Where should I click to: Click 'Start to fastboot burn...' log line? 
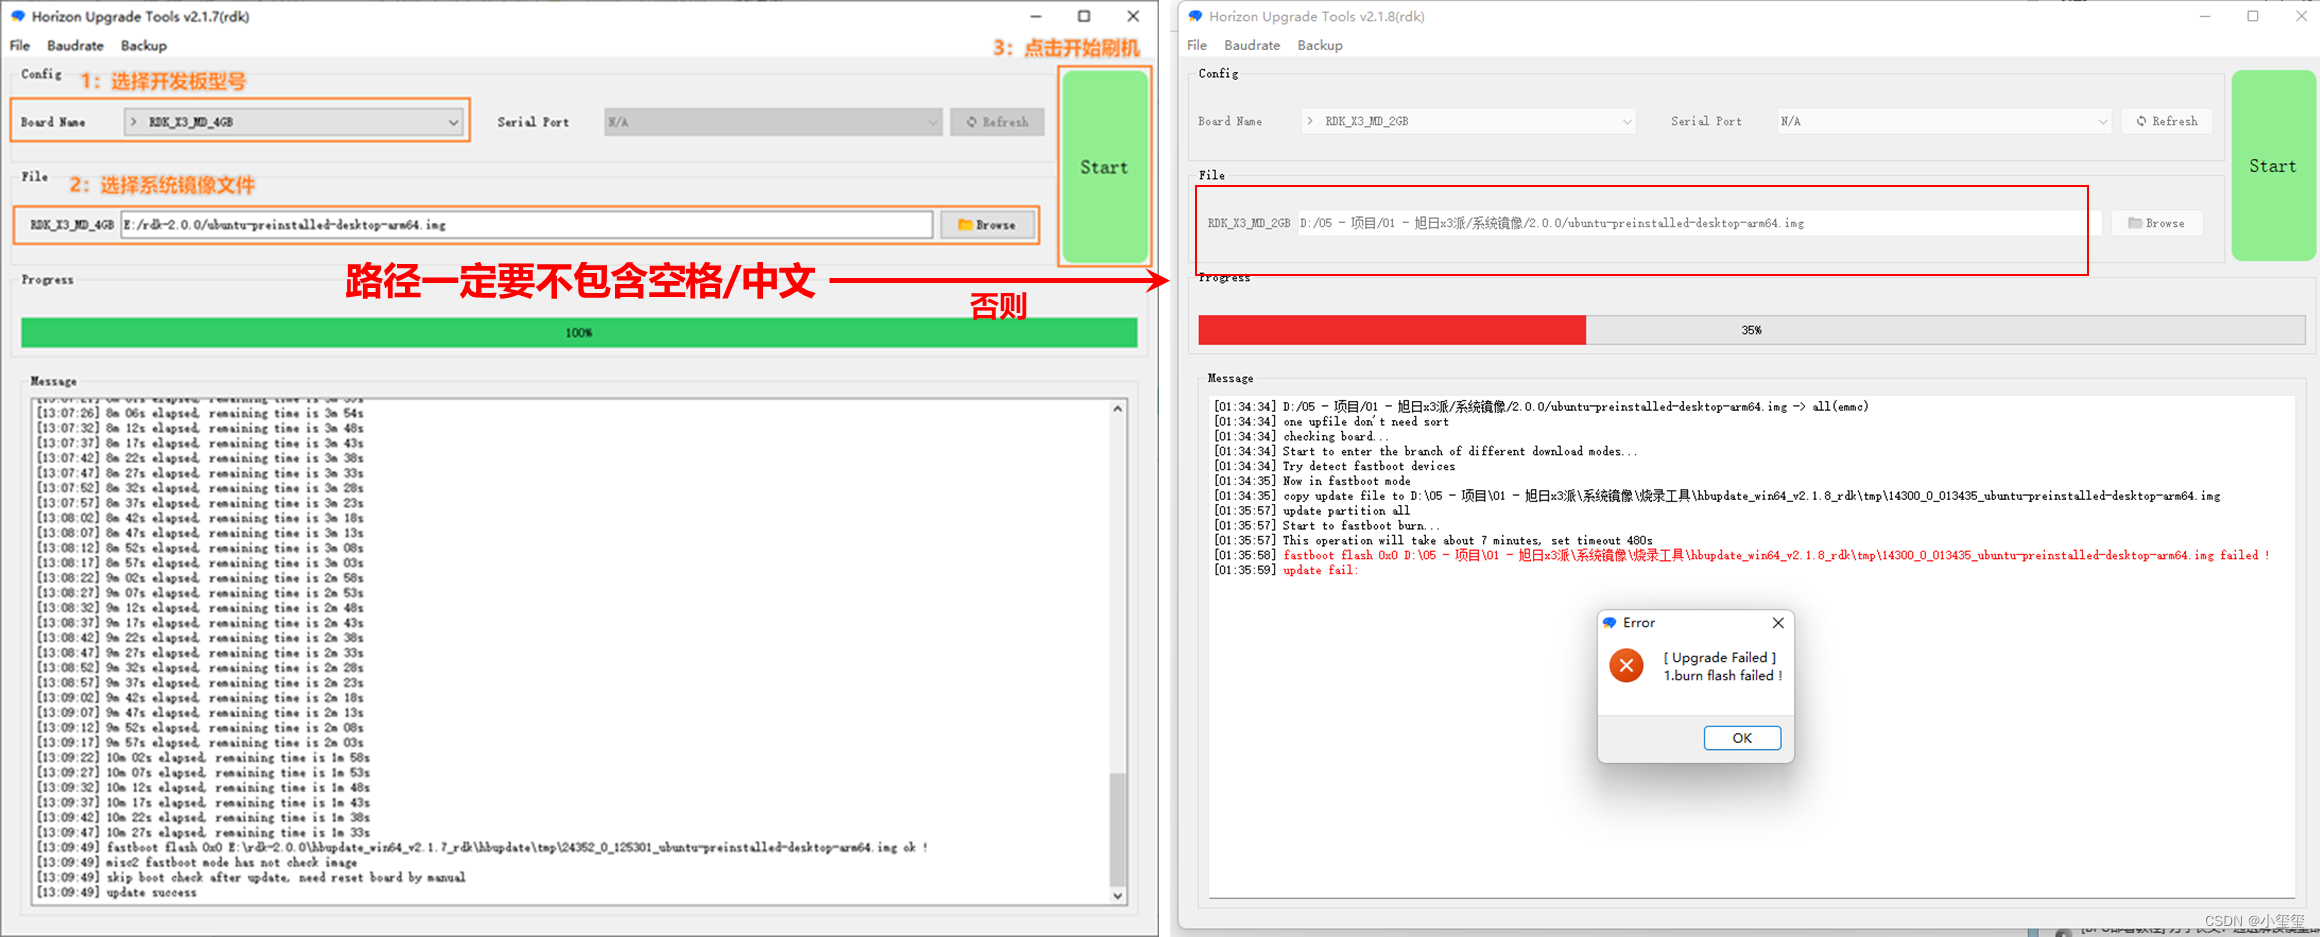1327,526
